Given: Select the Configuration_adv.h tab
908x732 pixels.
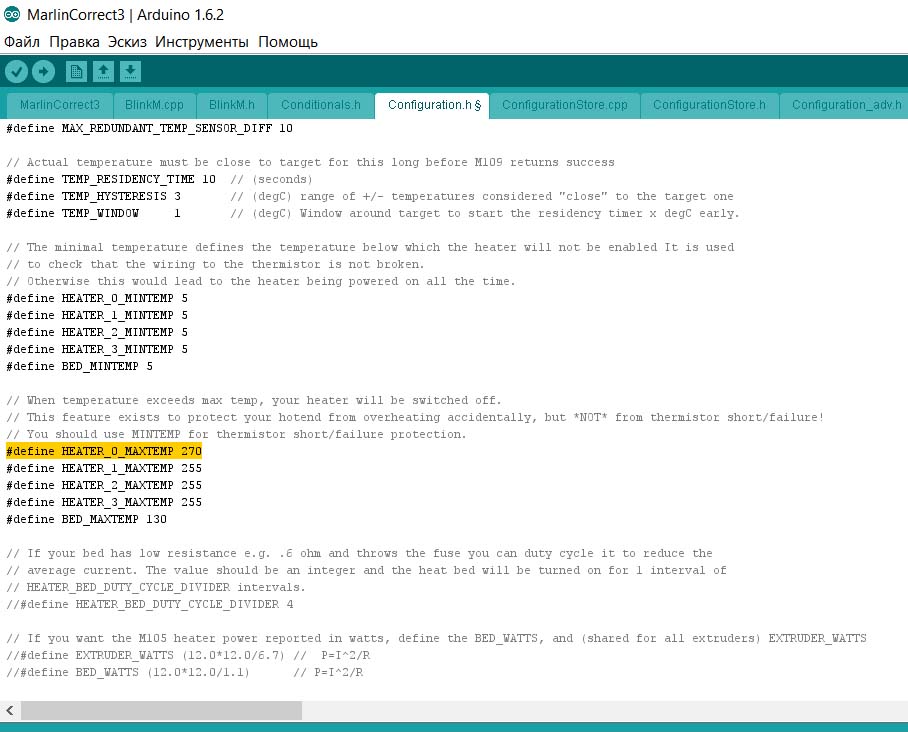Looking at the screenshot, I should coord(846,105).
